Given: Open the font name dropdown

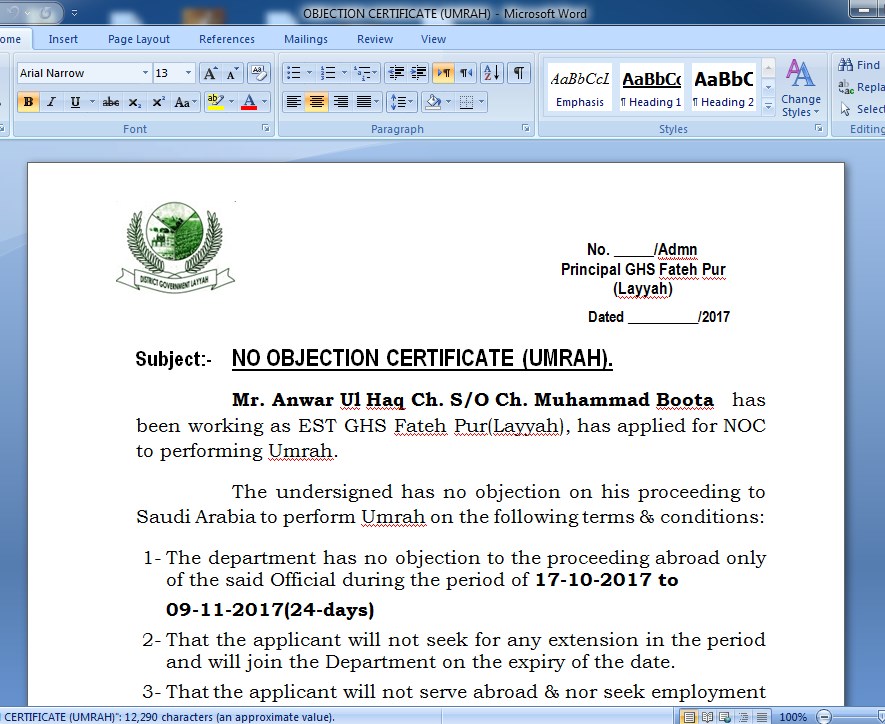Looking at the screenshot, I should click(x=144, y=73).
